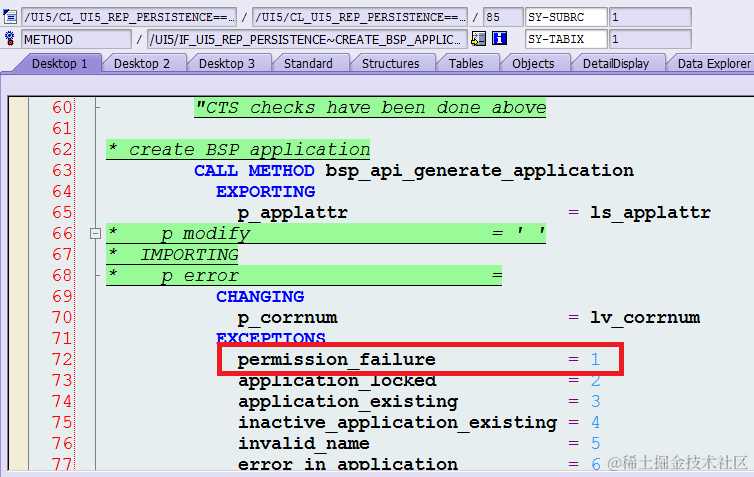Click the CREATE_BSP_APPLIC method name field
This screenshot has width=754, height=477.
click(x=307, y=39)
